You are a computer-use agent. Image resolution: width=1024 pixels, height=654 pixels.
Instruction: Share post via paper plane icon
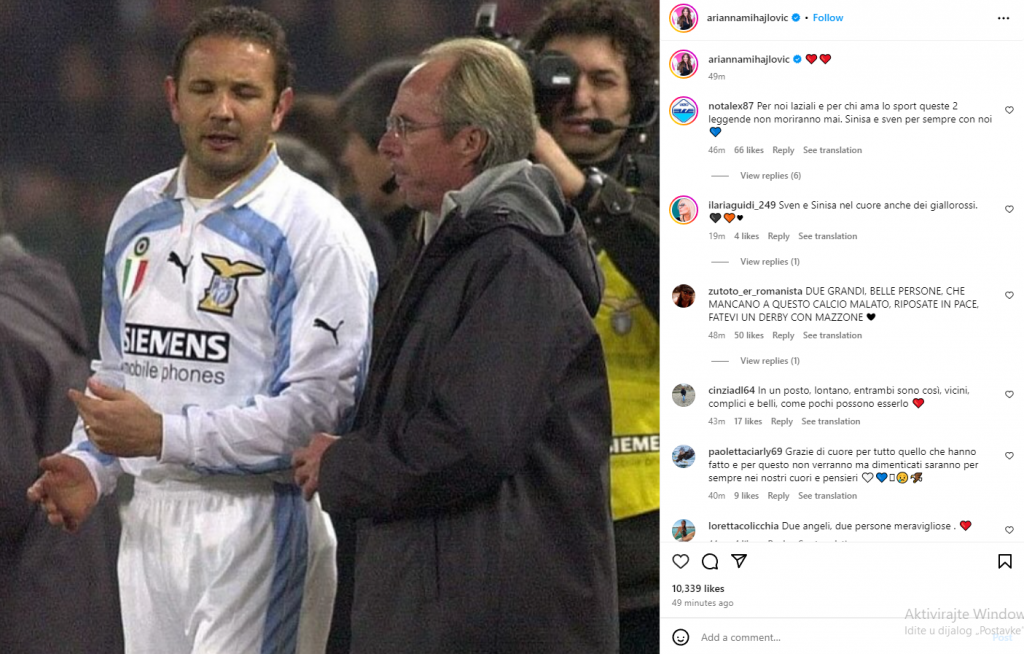click(x=739, y=561)
